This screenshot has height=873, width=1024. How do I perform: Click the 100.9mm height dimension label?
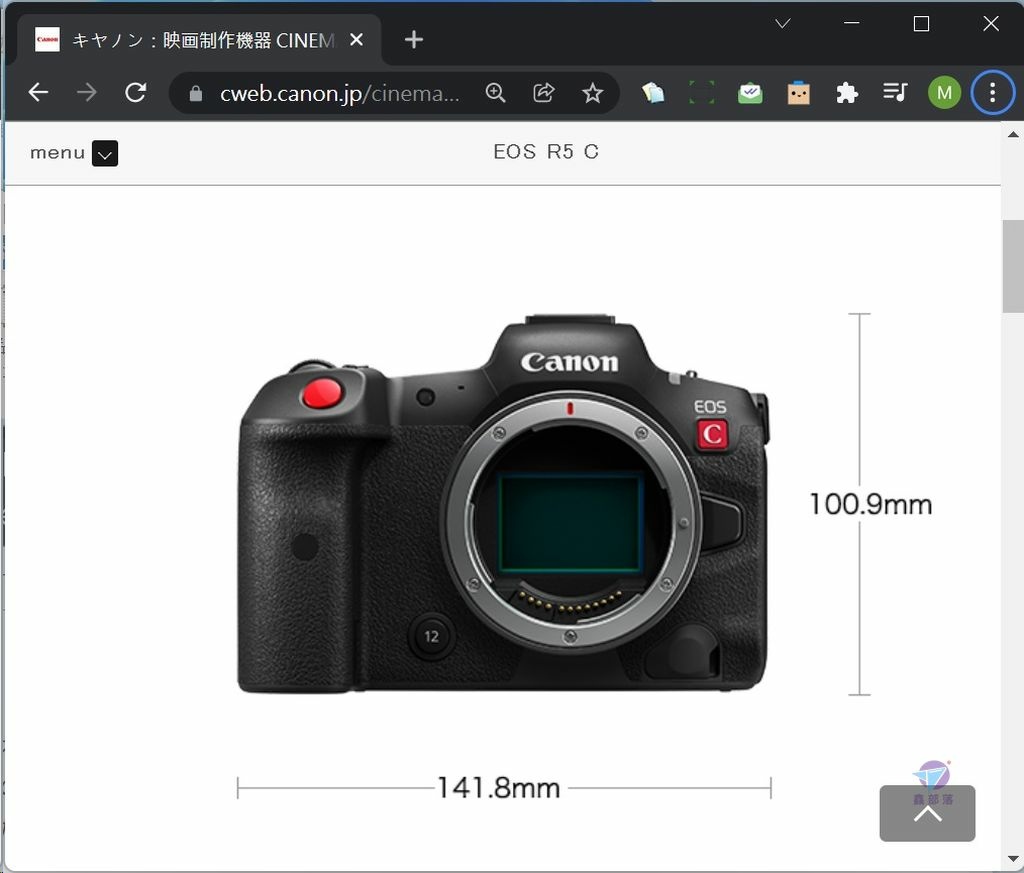(871, 505)
